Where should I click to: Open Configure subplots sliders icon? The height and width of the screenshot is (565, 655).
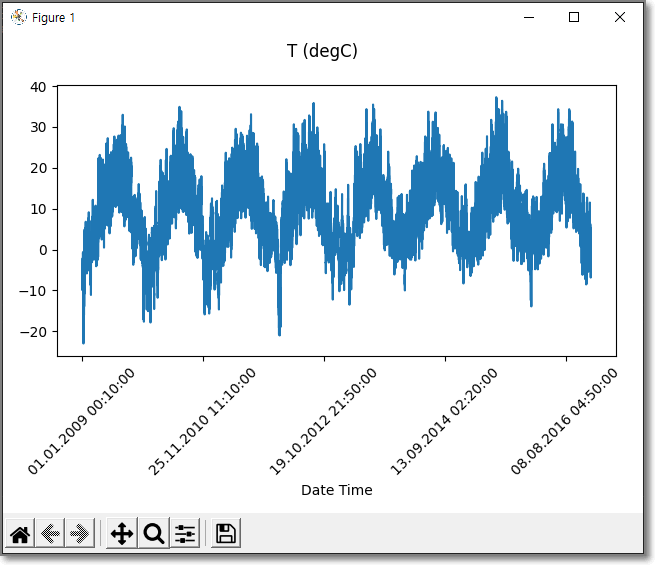(x=185, y=534)
